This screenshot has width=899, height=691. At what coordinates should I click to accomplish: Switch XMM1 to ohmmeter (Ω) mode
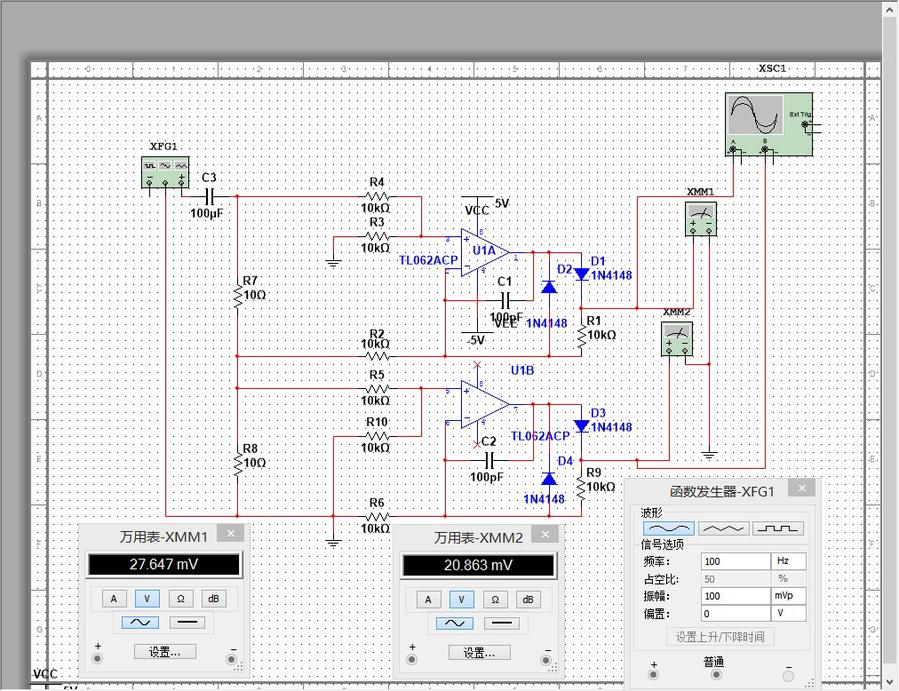click(179, 599)
